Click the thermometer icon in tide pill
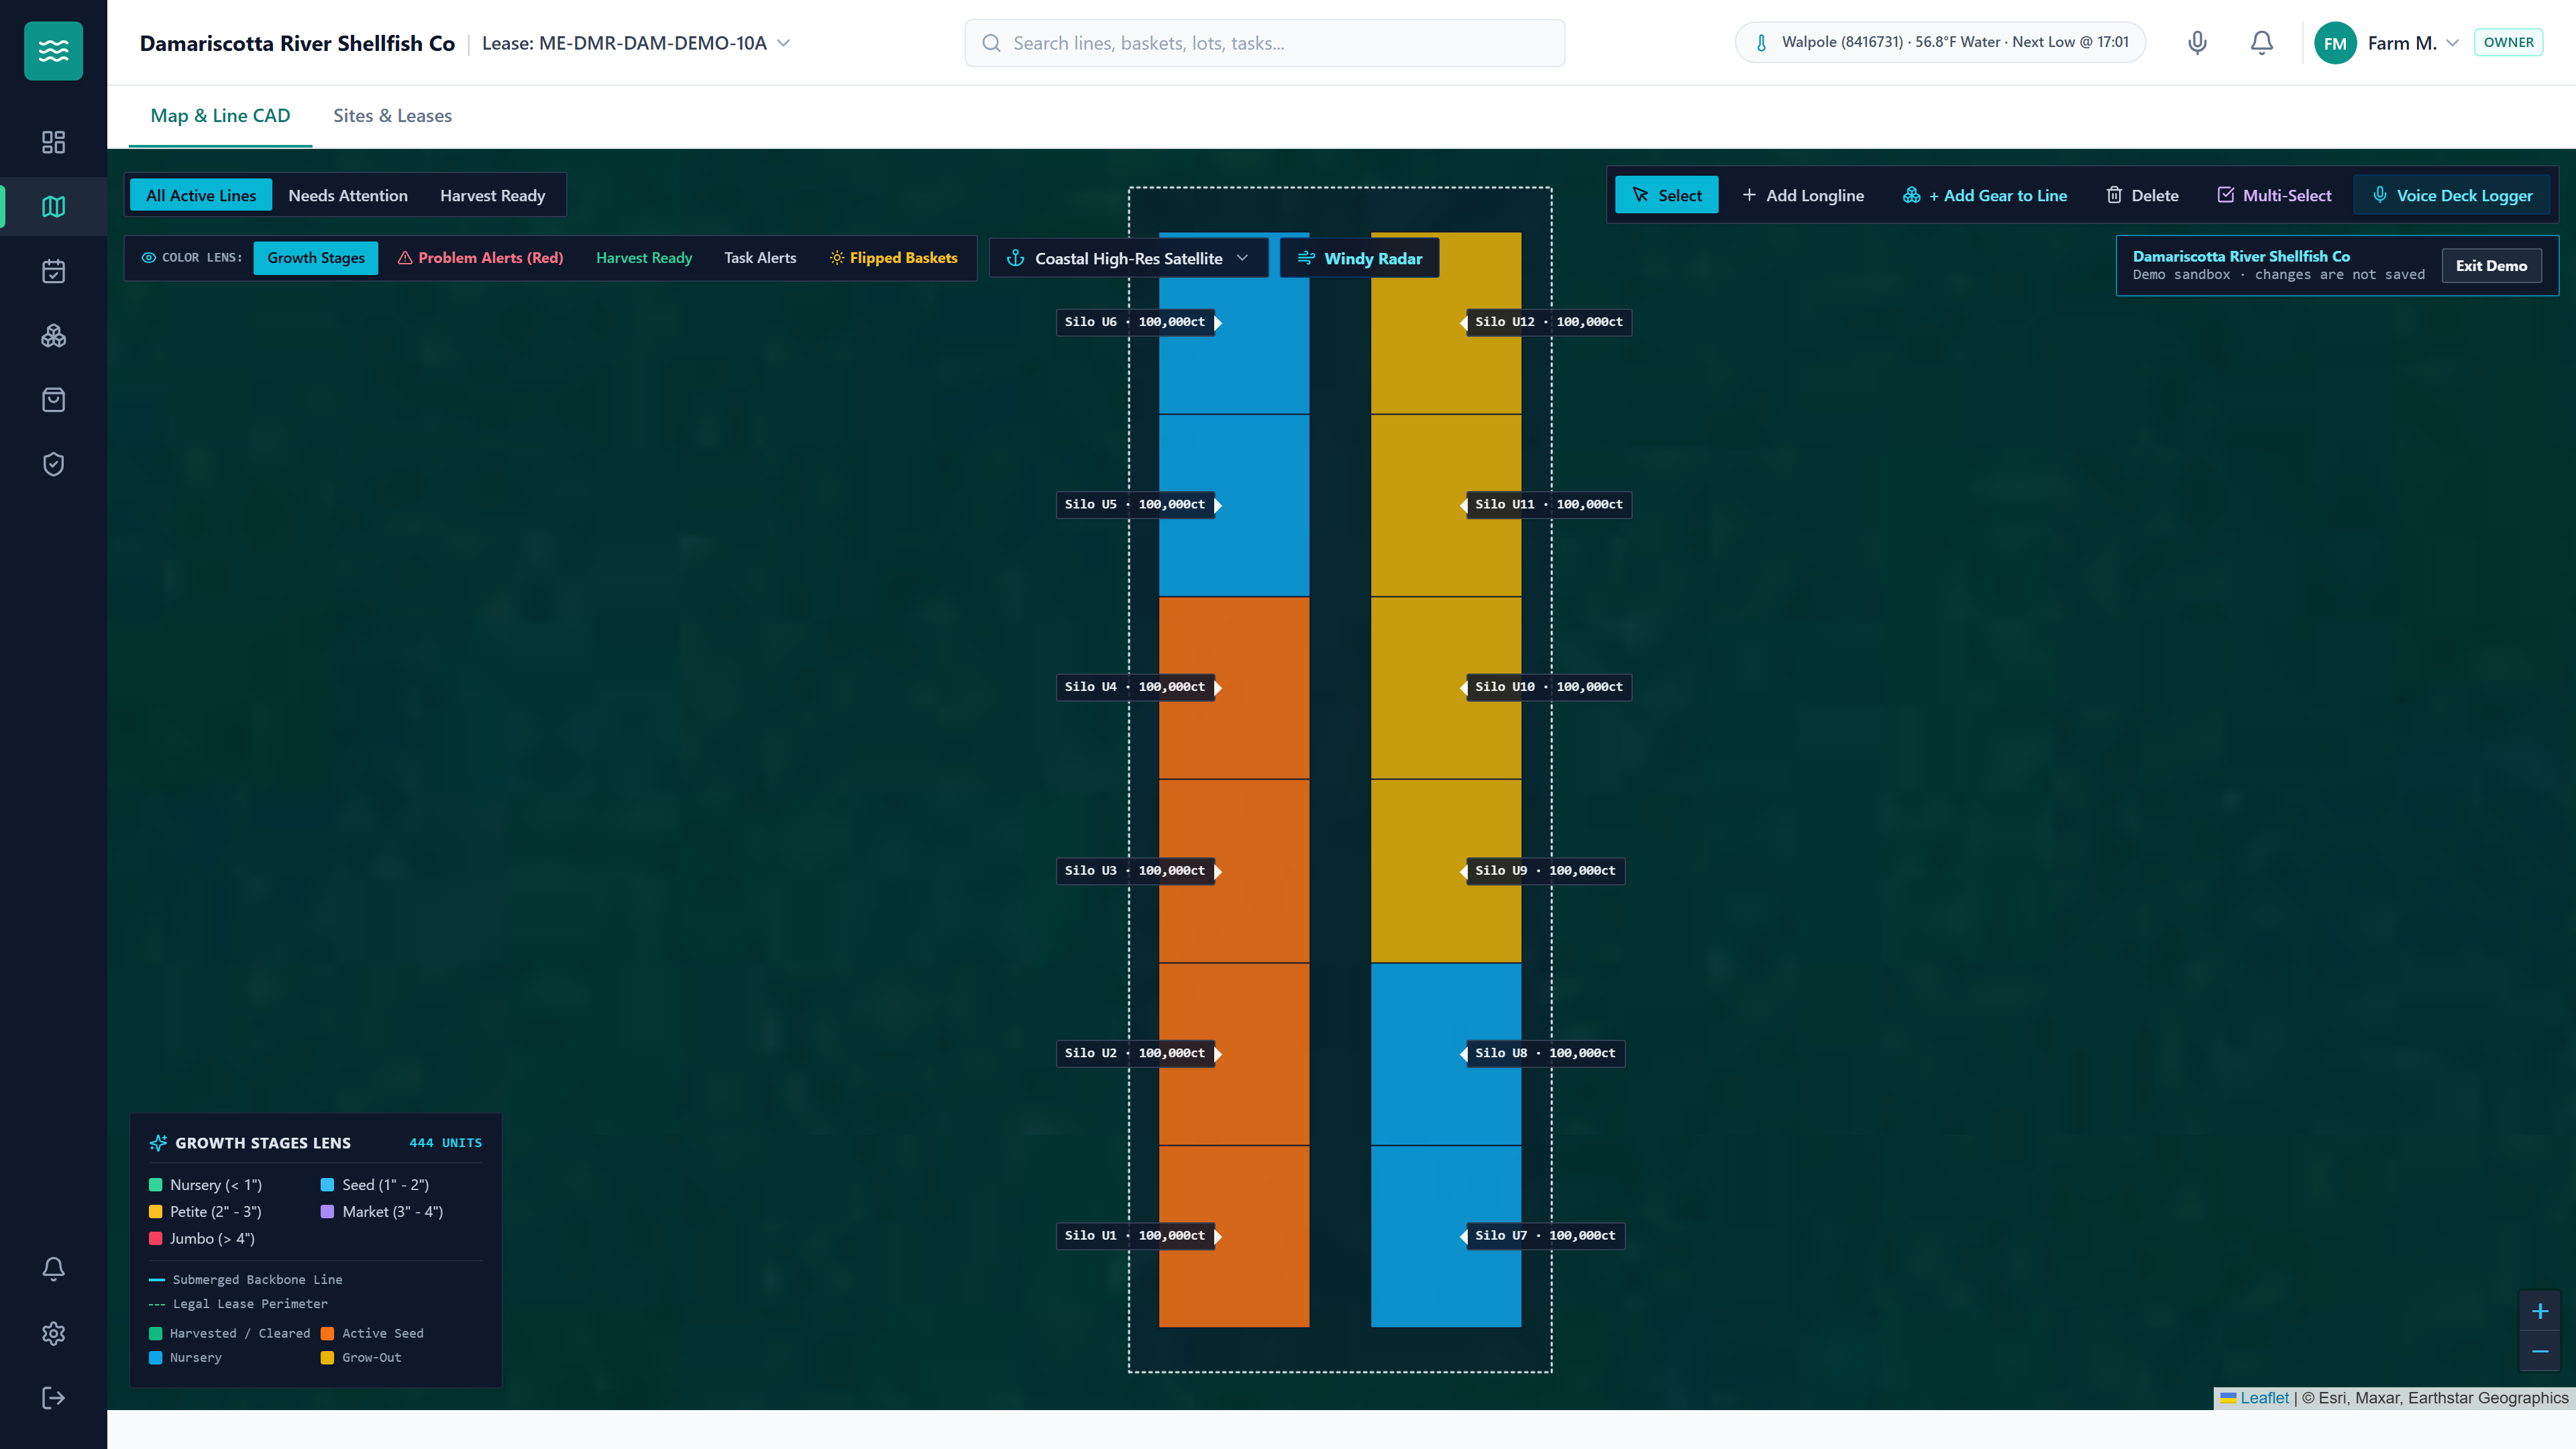Viewport: 2576px width, 1449px height. 1761,43
